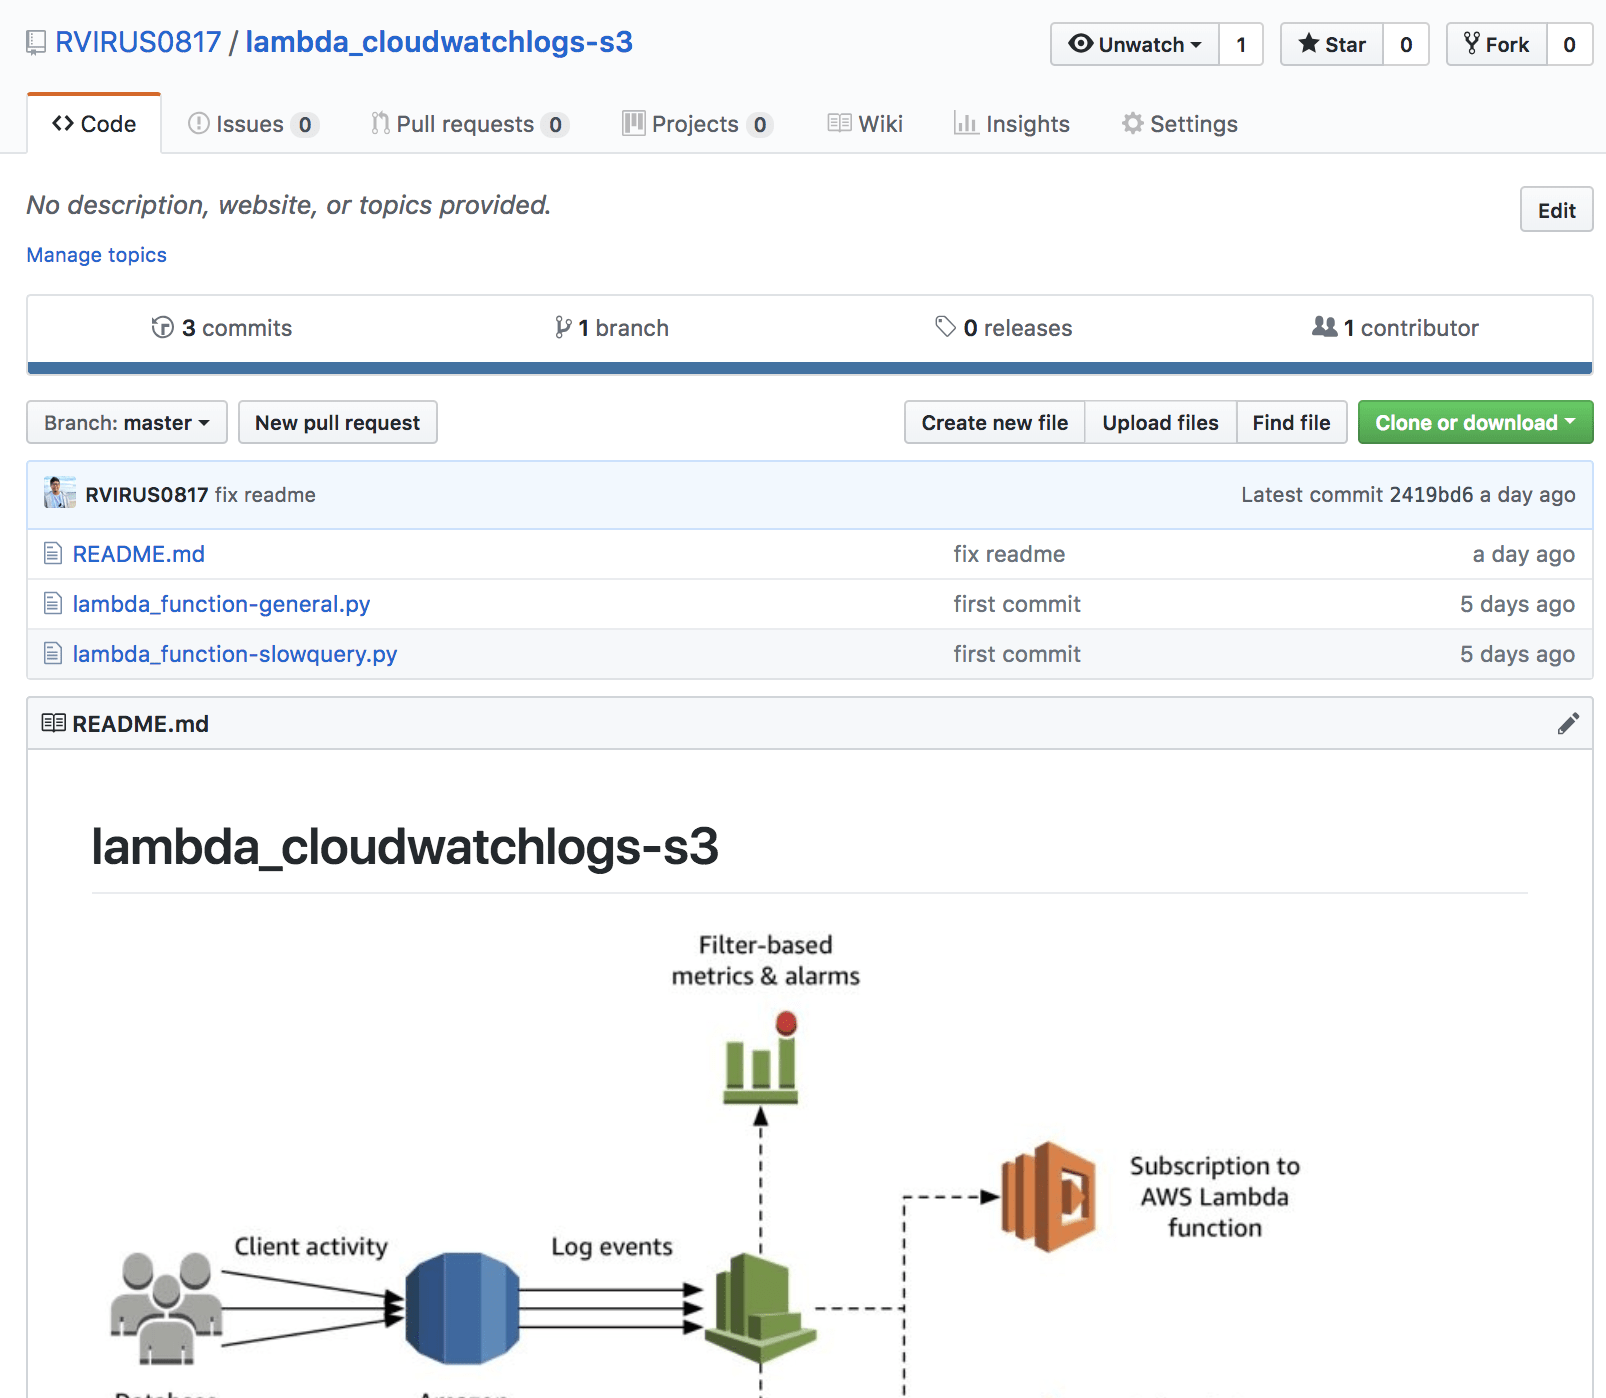Click the pencil icon to edit README
The width and height of the screenshot is (1606, 1398).
click(x=1567, y=724)
